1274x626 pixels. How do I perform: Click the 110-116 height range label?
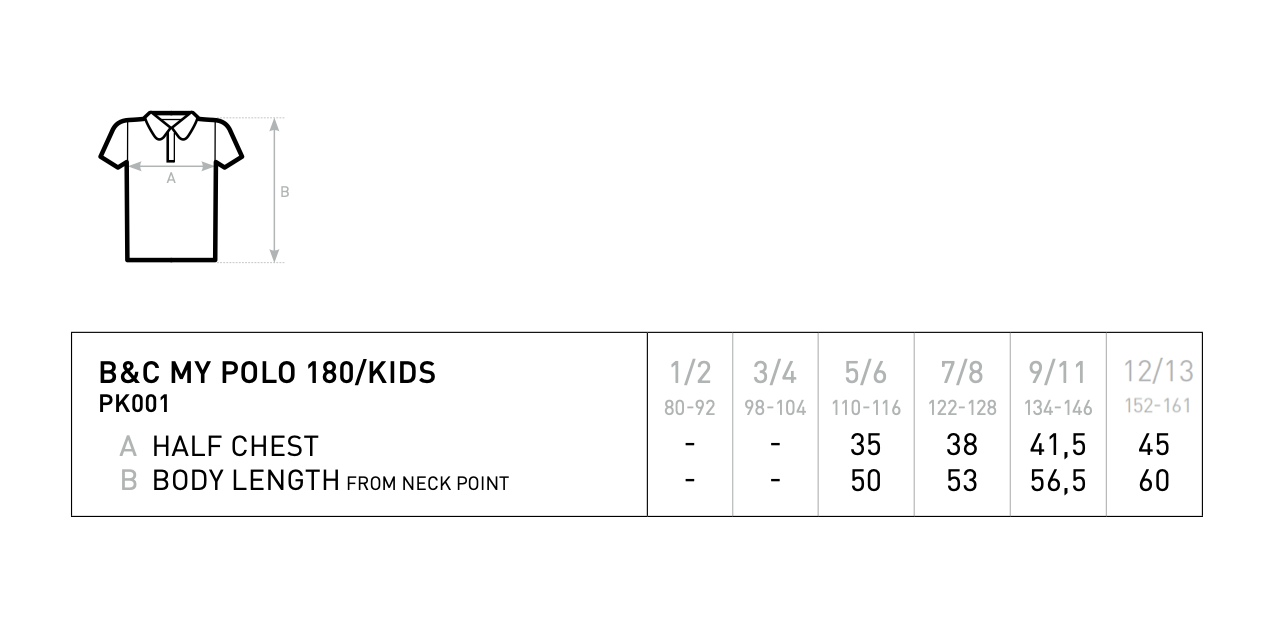click(866, 408)
